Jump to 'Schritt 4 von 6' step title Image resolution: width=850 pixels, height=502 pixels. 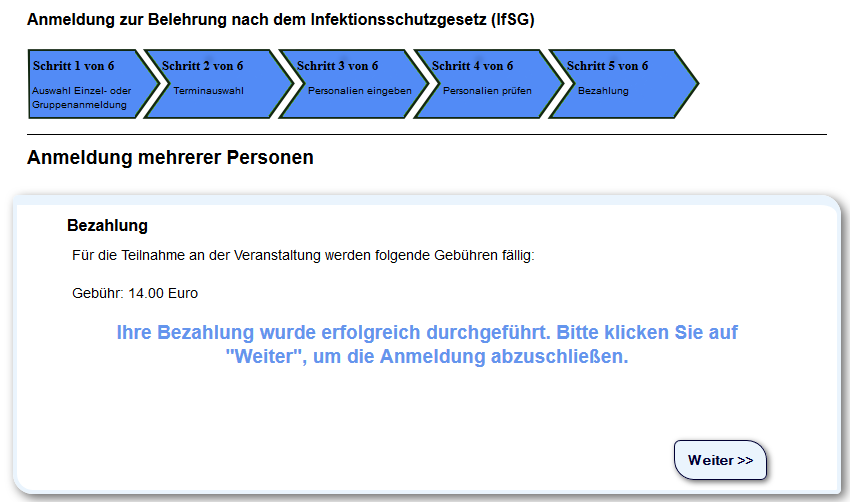pyautogui.click(x=473, y=66)
